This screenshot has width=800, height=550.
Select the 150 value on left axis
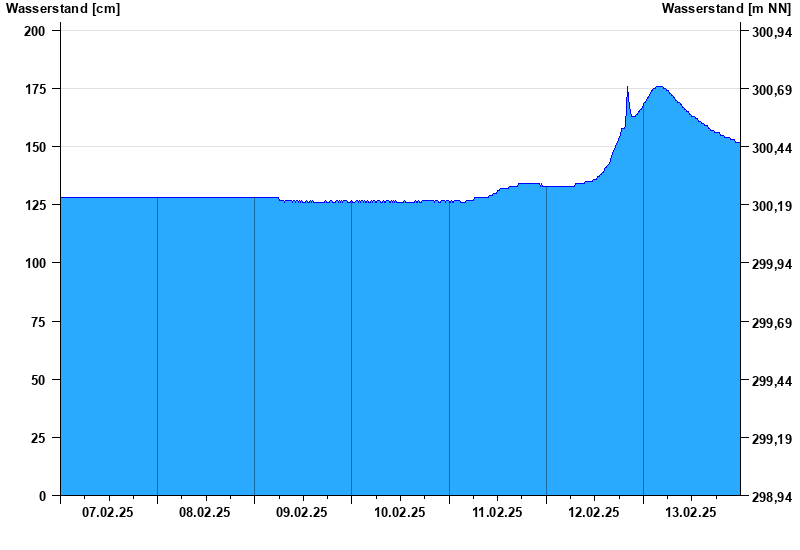(x=35, y=147)
